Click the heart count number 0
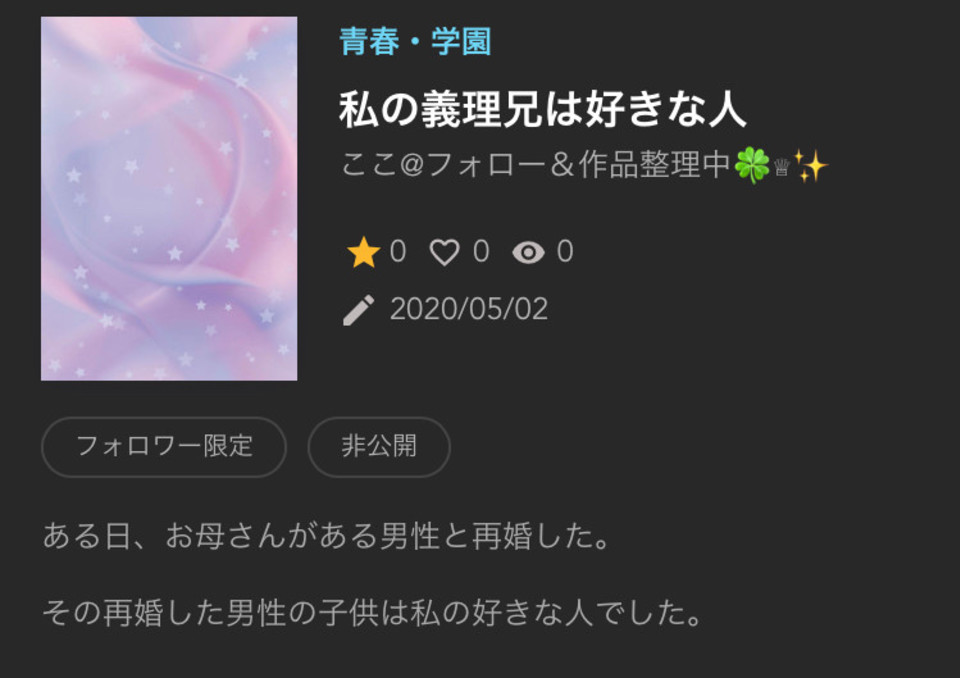960x678 pixels. click(x=481, y=252)
